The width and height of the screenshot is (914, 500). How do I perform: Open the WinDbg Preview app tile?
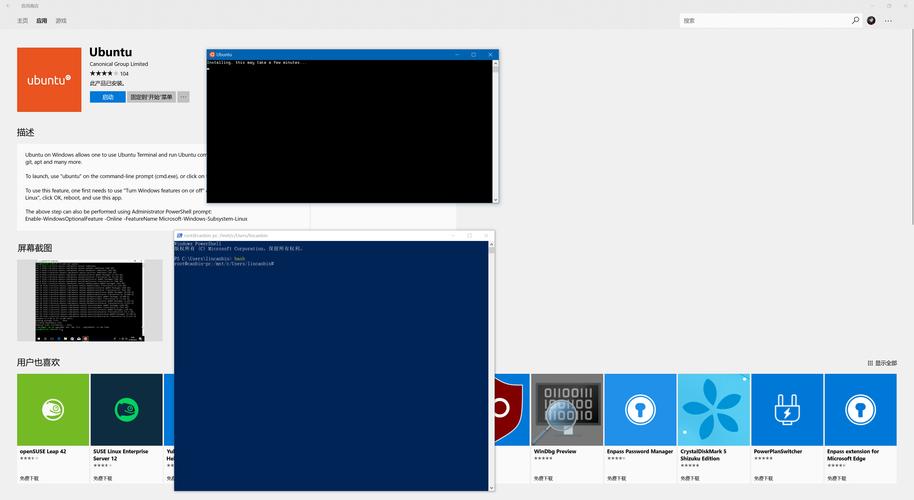(x=567, y=428)
